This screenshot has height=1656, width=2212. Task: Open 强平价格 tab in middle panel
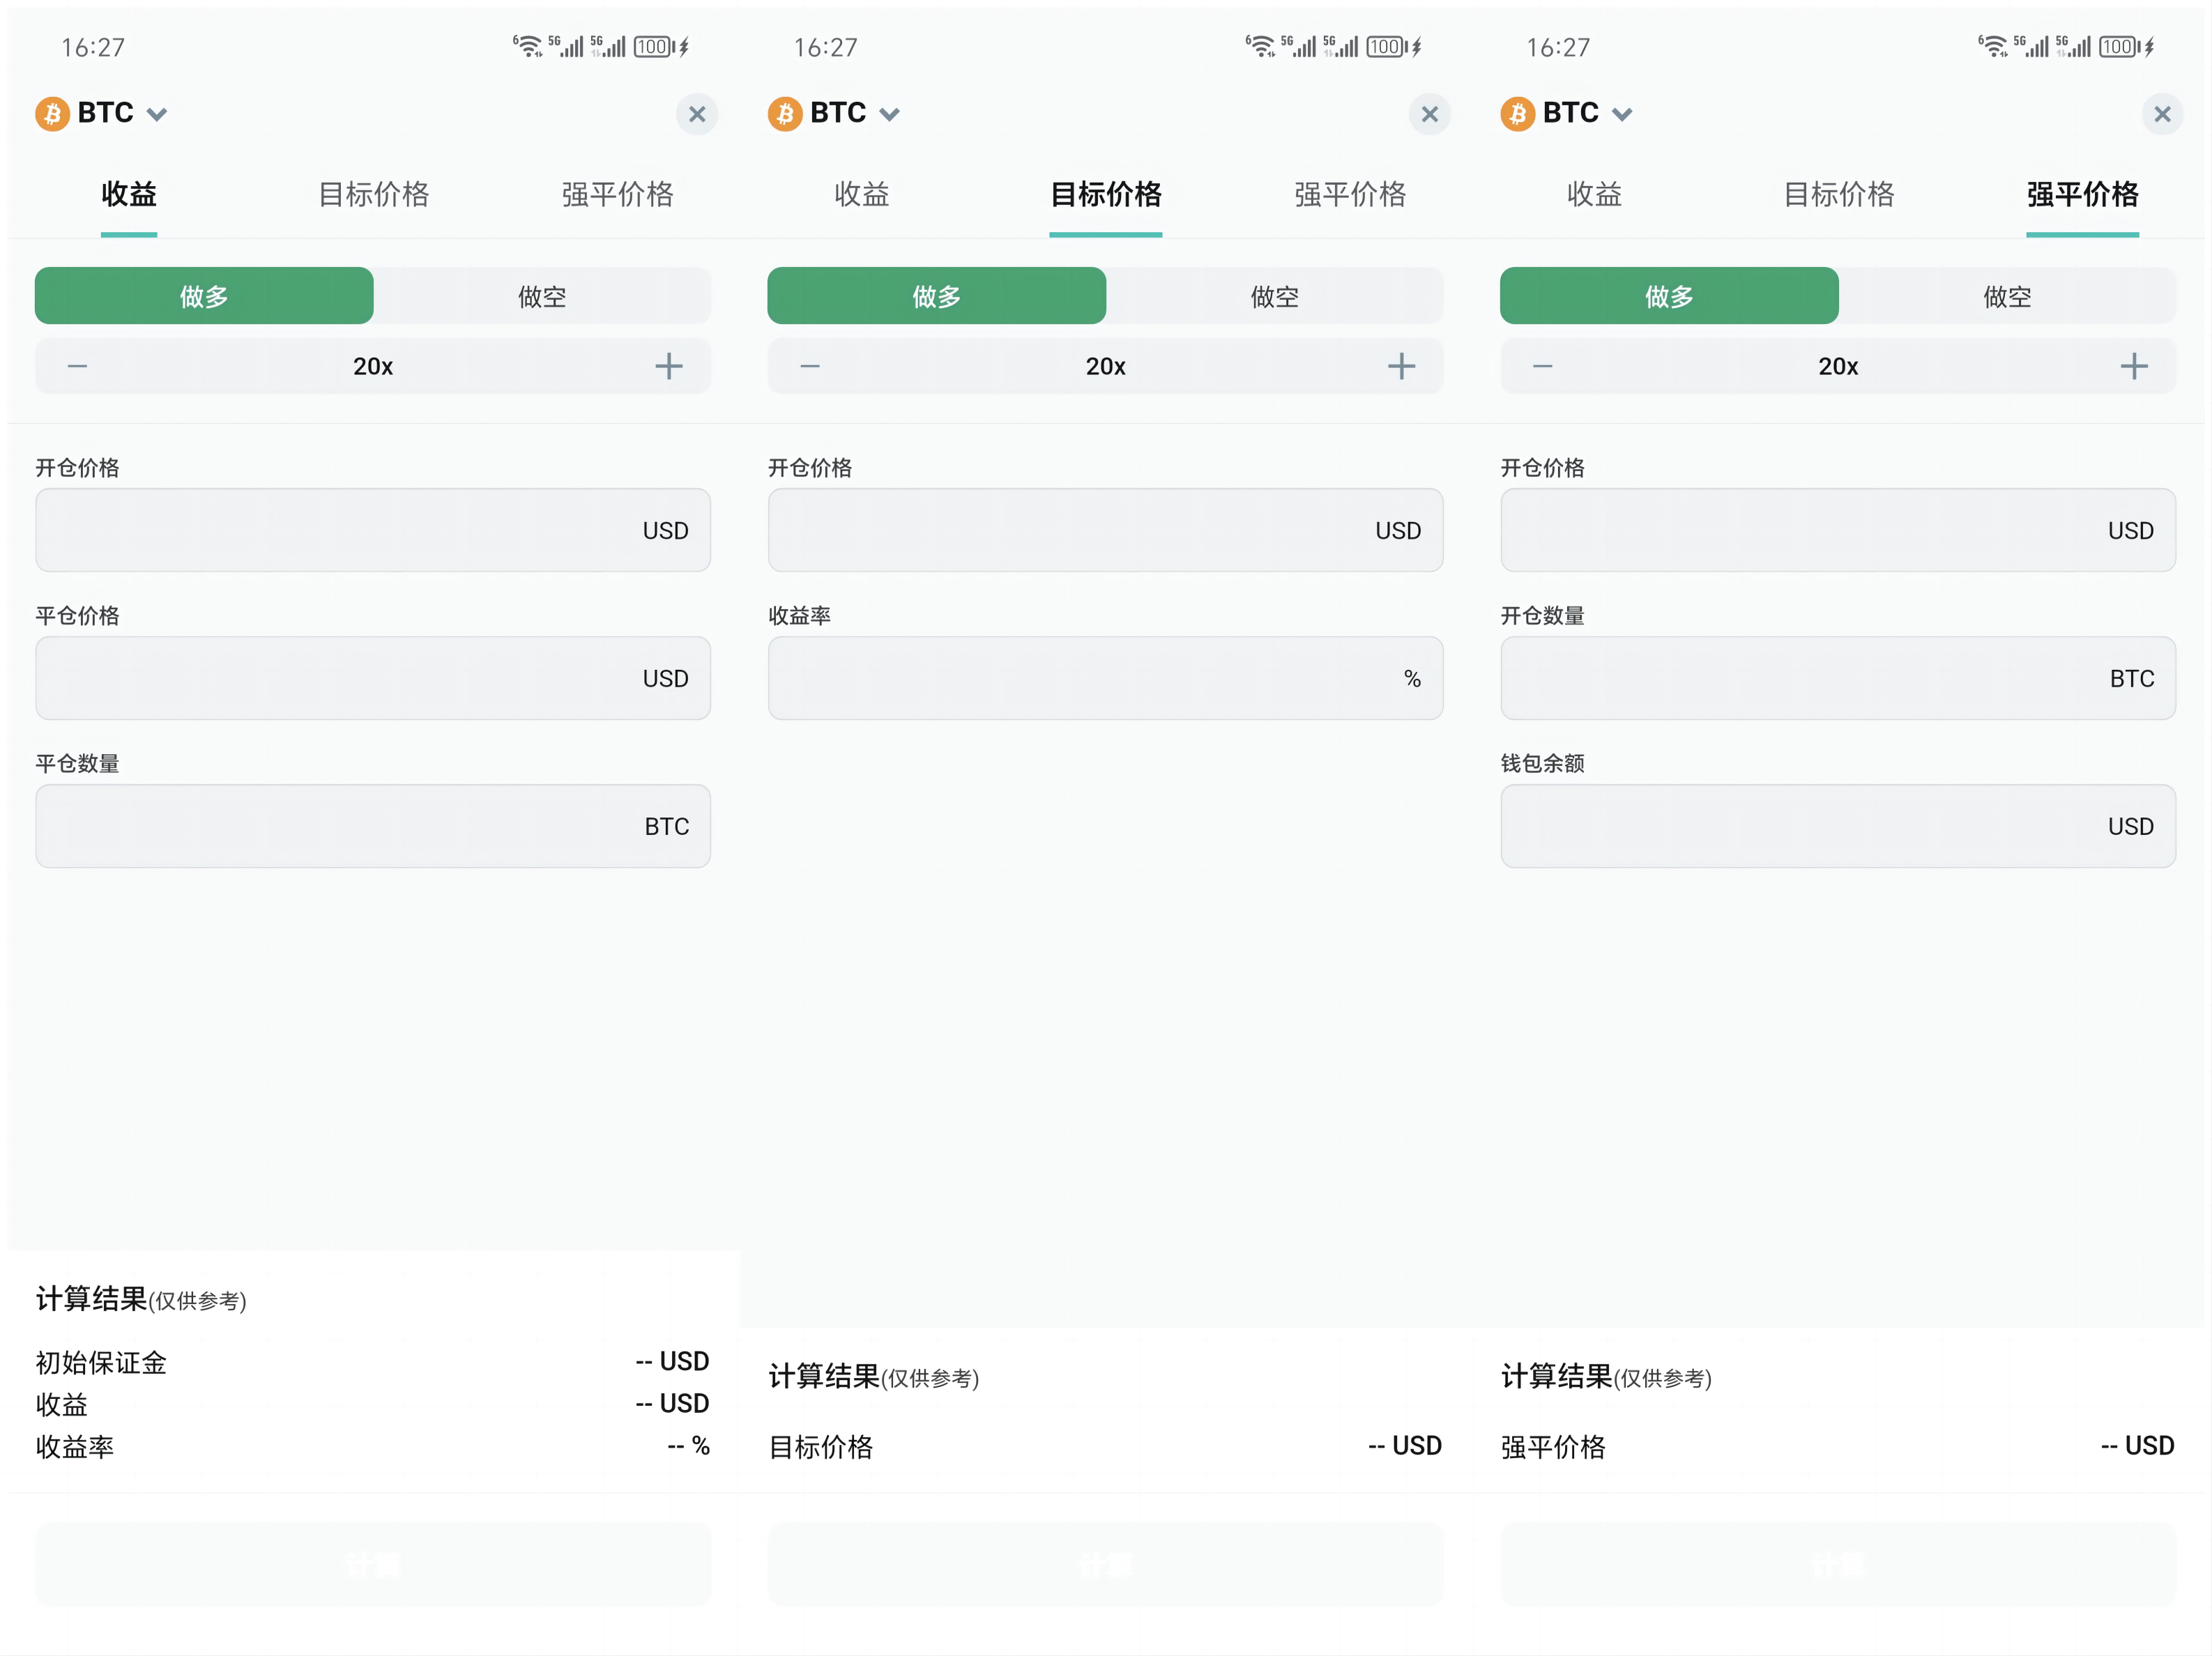(x=1349, y=194)
